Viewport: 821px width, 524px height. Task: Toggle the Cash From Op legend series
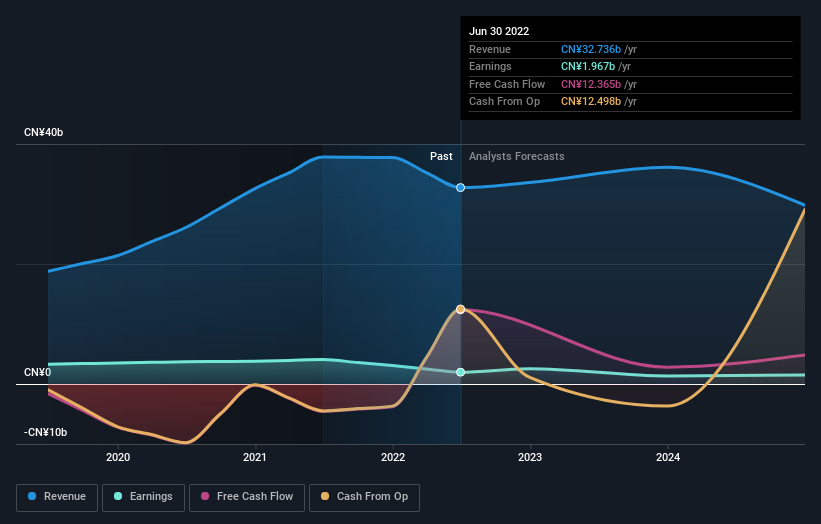pyautogui.click(x=364, y=497)
